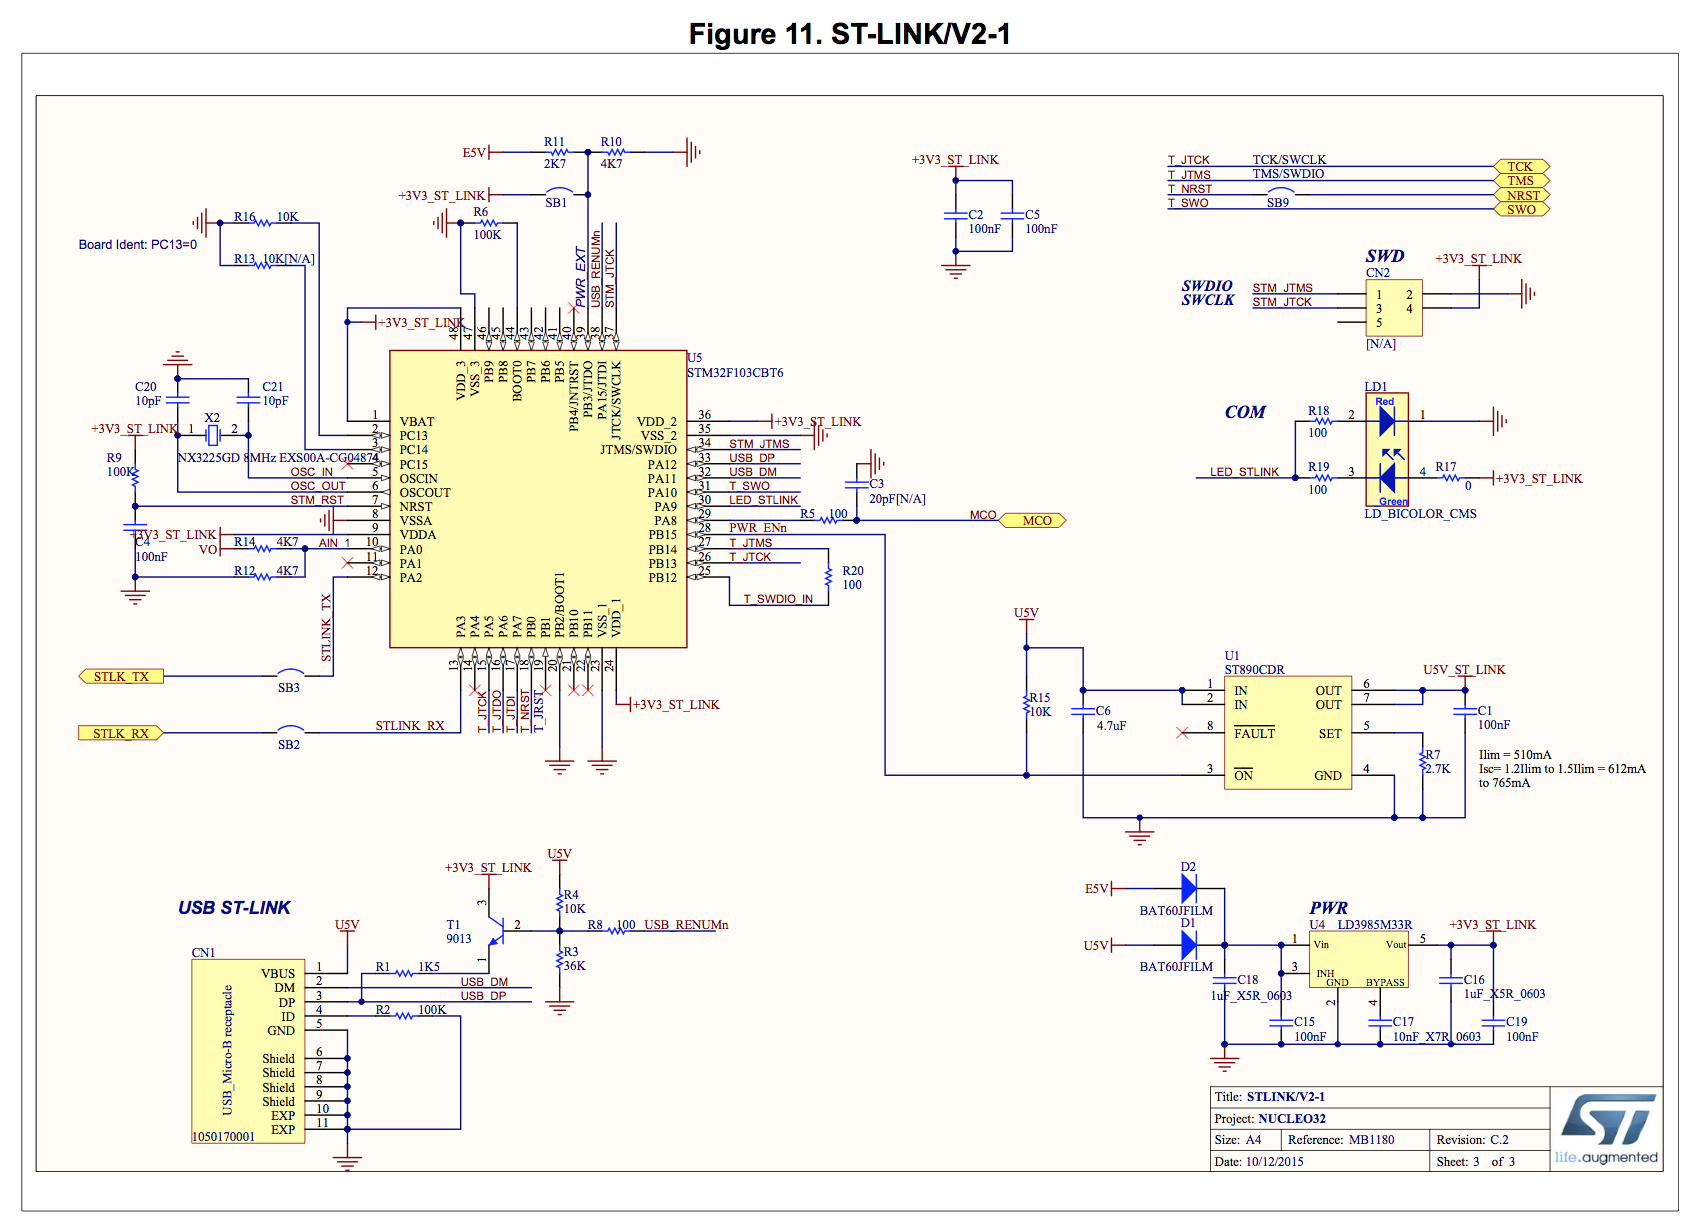
Task: Click the figure title 'Figure 11. ST-LINK/V2-1'
Action: 850,34
